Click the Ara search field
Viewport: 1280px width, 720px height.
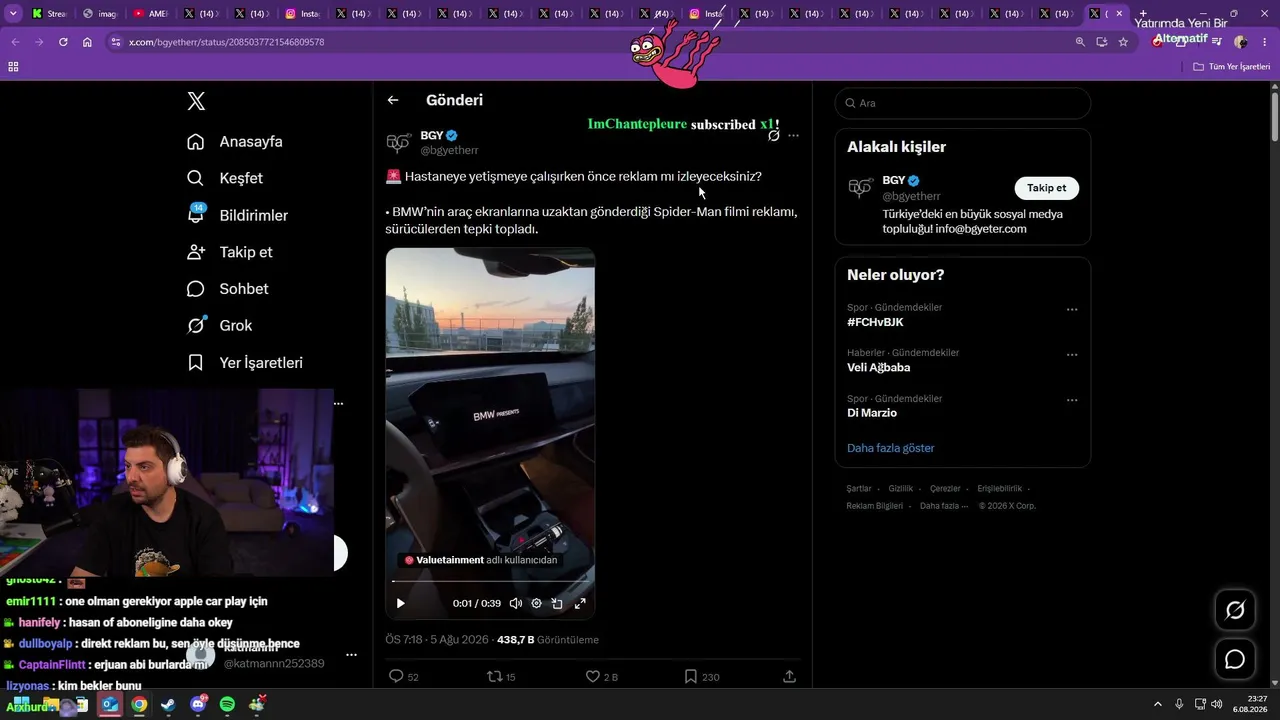pyautogui.click(x=963, y=103)
